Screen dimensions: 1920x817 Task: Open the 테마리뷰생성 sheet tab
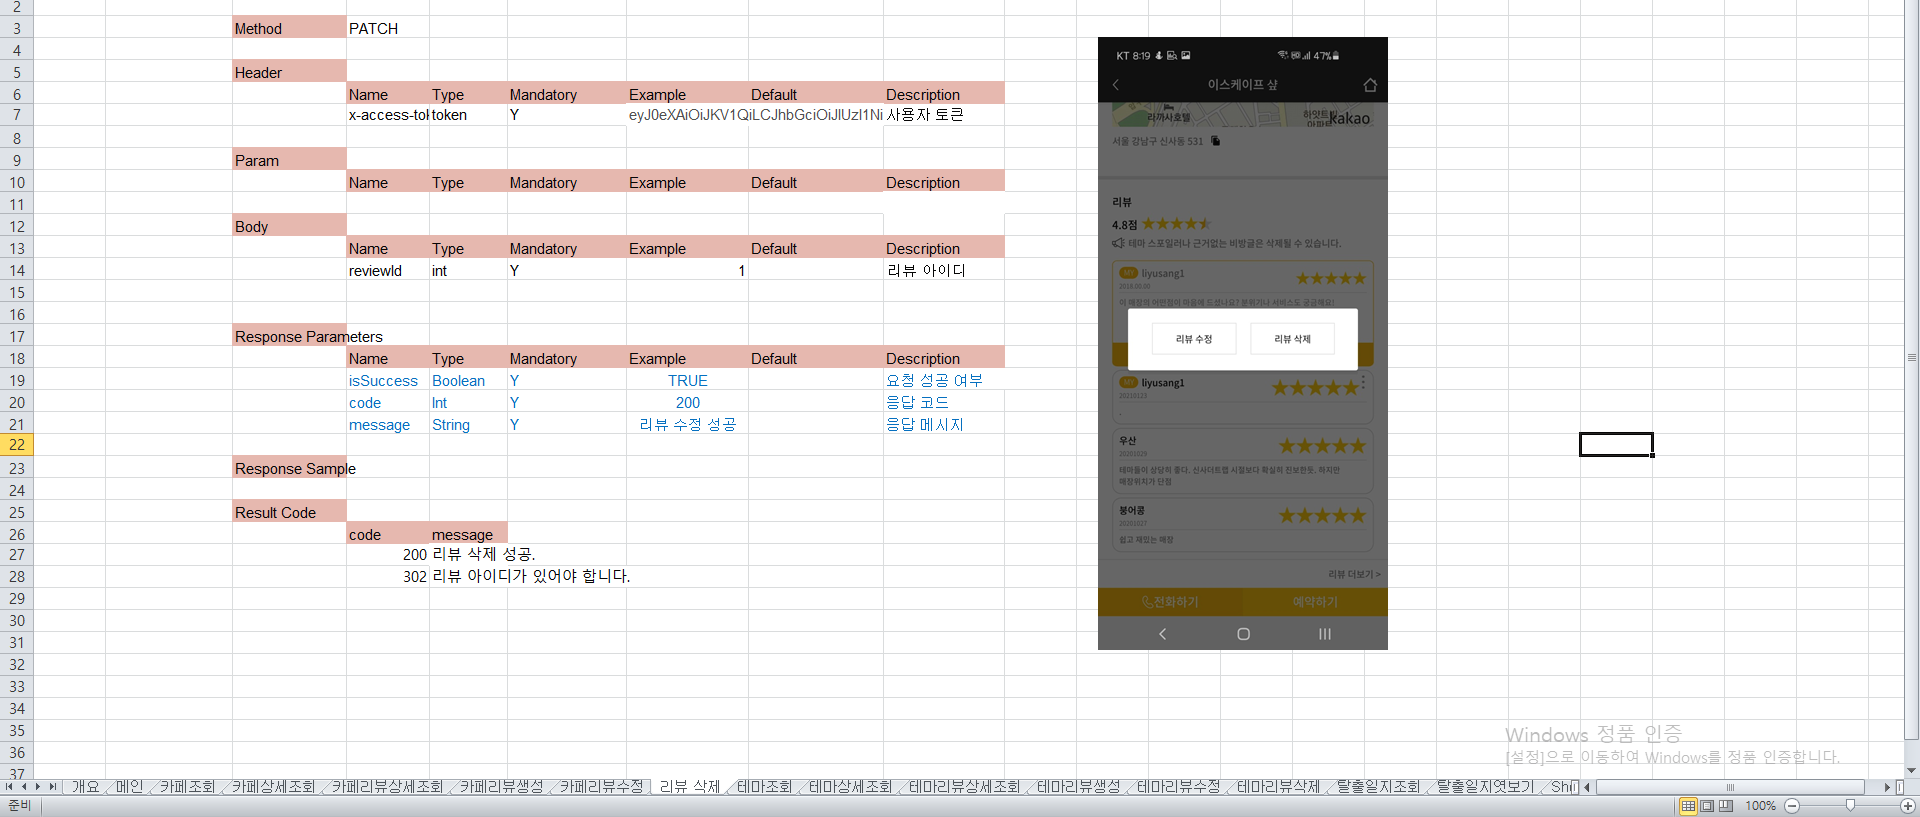coord(1078,787)
